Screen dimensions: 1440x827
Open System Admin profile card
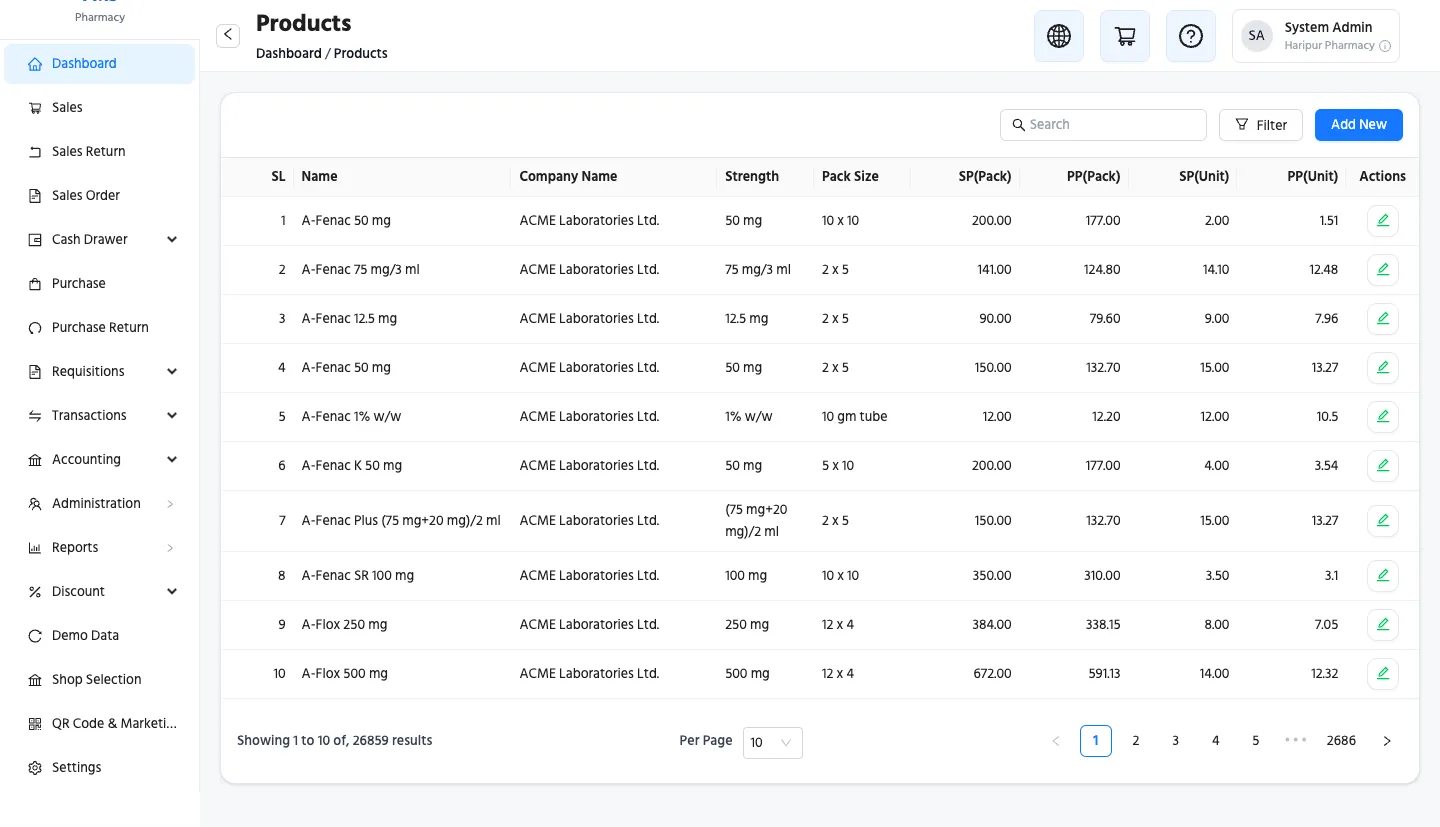coord(1316,36)
